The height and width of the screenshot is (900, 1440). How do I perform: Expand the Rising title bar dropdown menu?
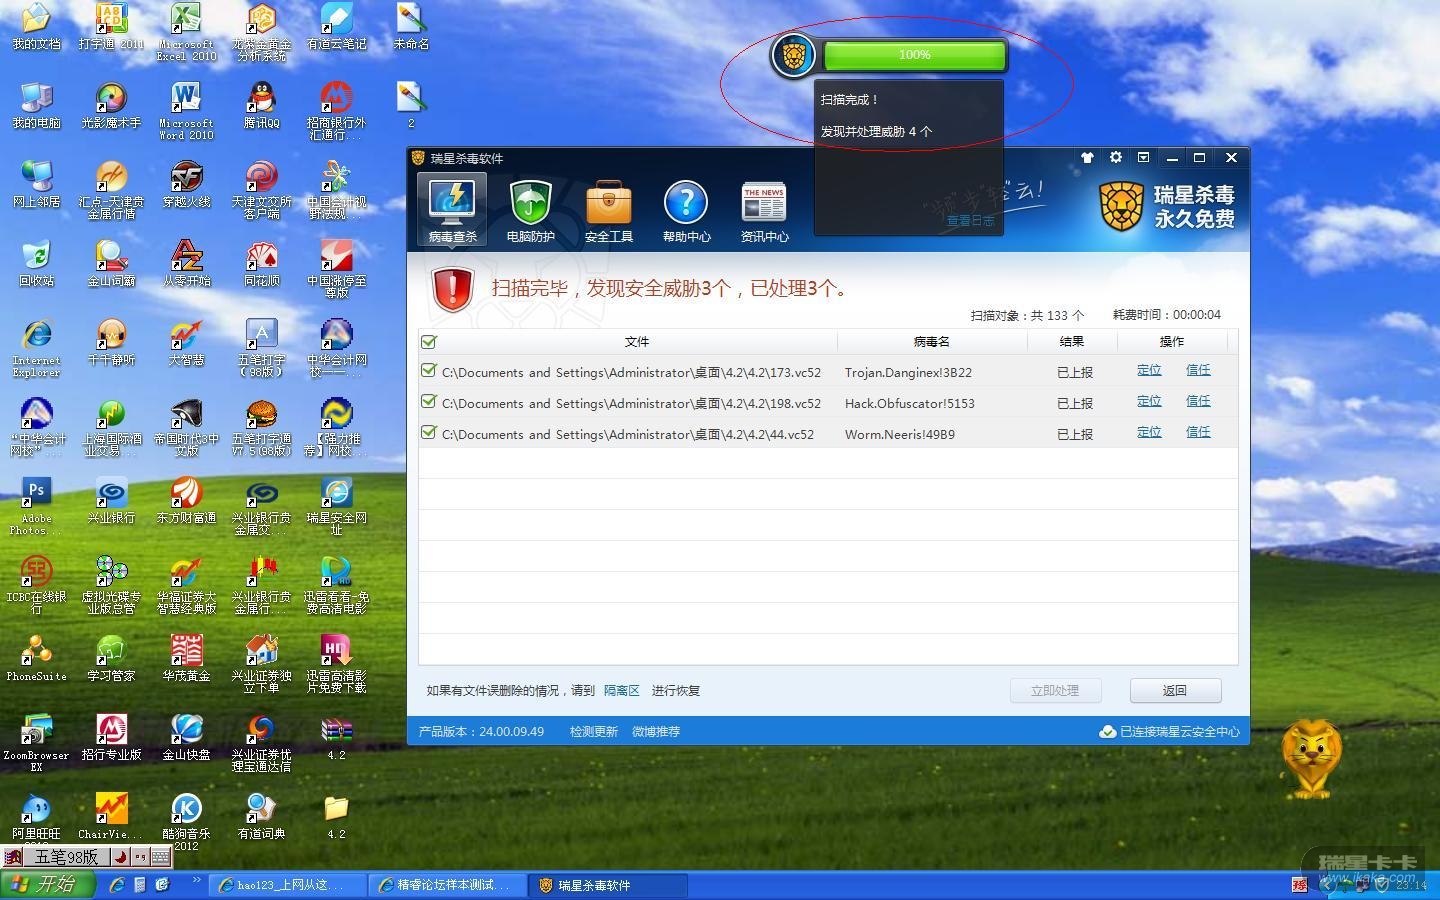pyautogui.click(x=1144, y=158)
